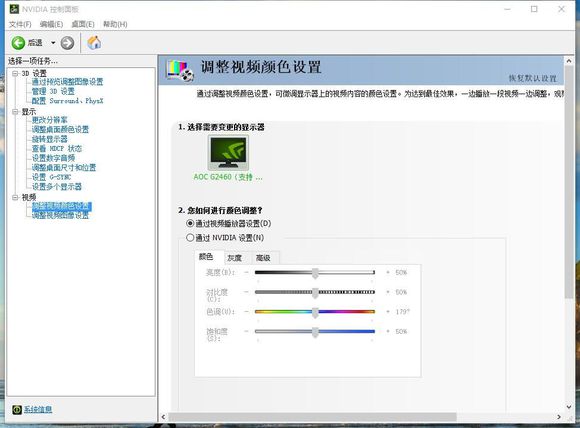Image resolution: width=580 pixels, height=428 pixels.
Task: Click the green Back arrow icon
Action: [18, 43]
